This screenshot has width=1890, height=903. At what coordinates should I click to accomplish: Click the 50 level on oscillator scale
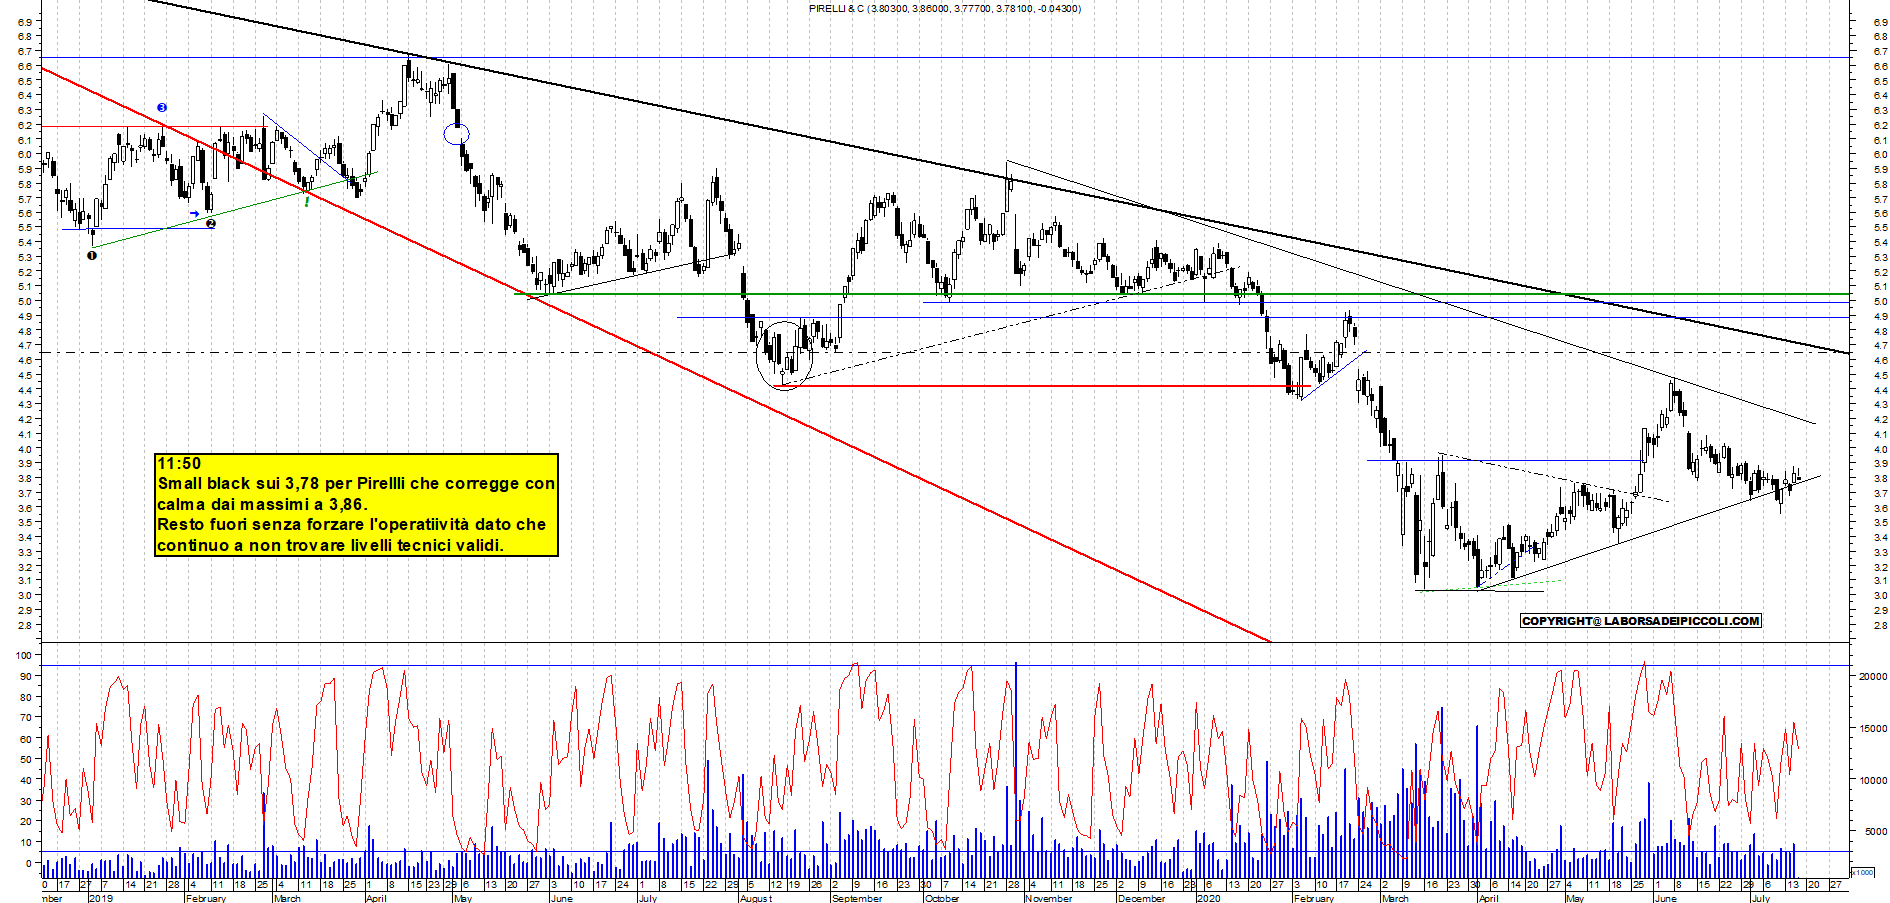pyautogui.click(x=26, y=760)
